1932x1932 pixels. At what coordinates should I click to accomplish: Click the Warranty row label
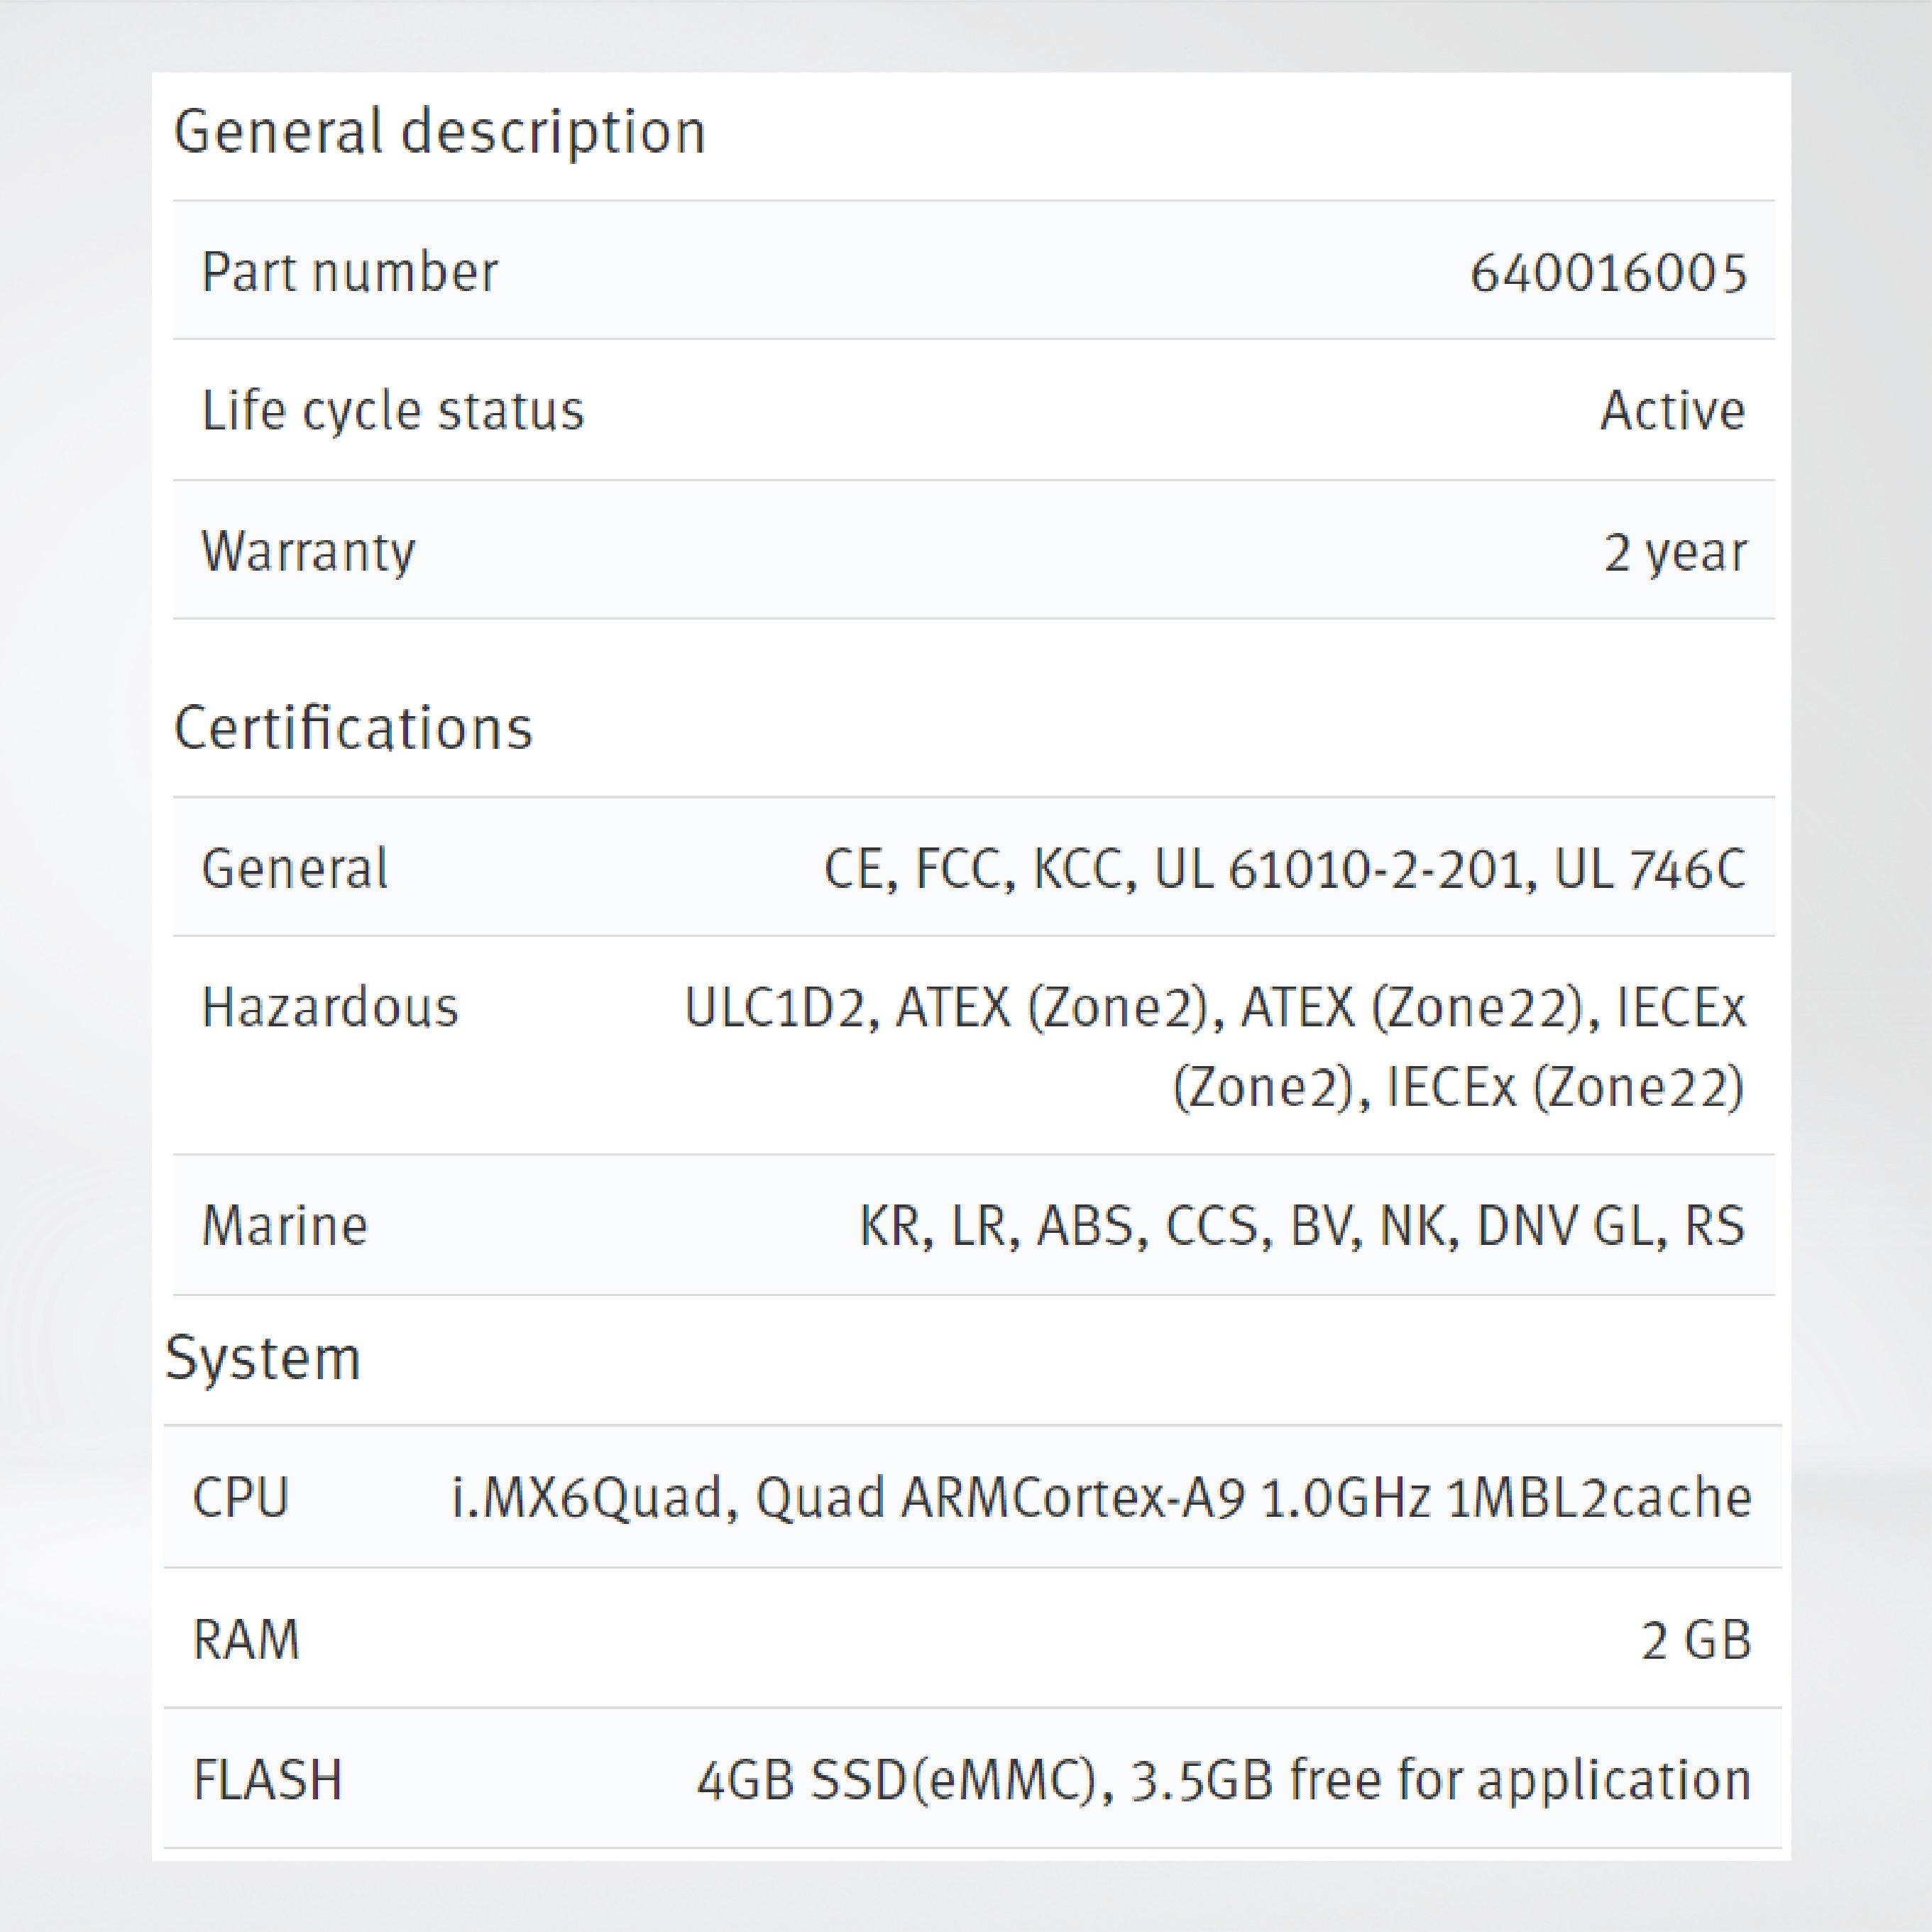click(x=308, y=551)
